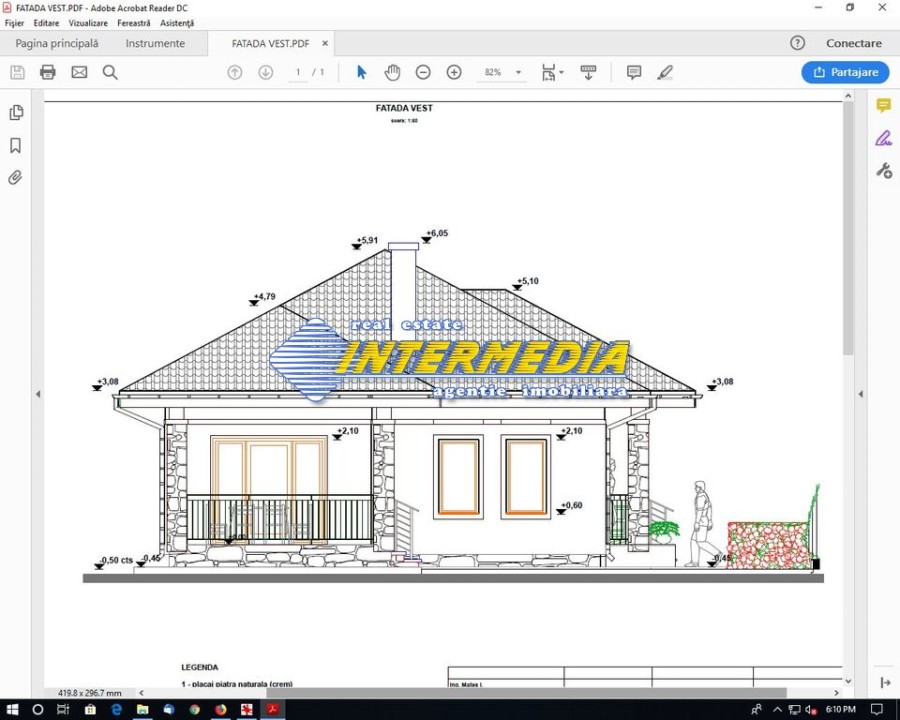This screenshot has width=900, height=720.
Task: Select the Highlight text pen tool
Action: (x=665, y=72)
